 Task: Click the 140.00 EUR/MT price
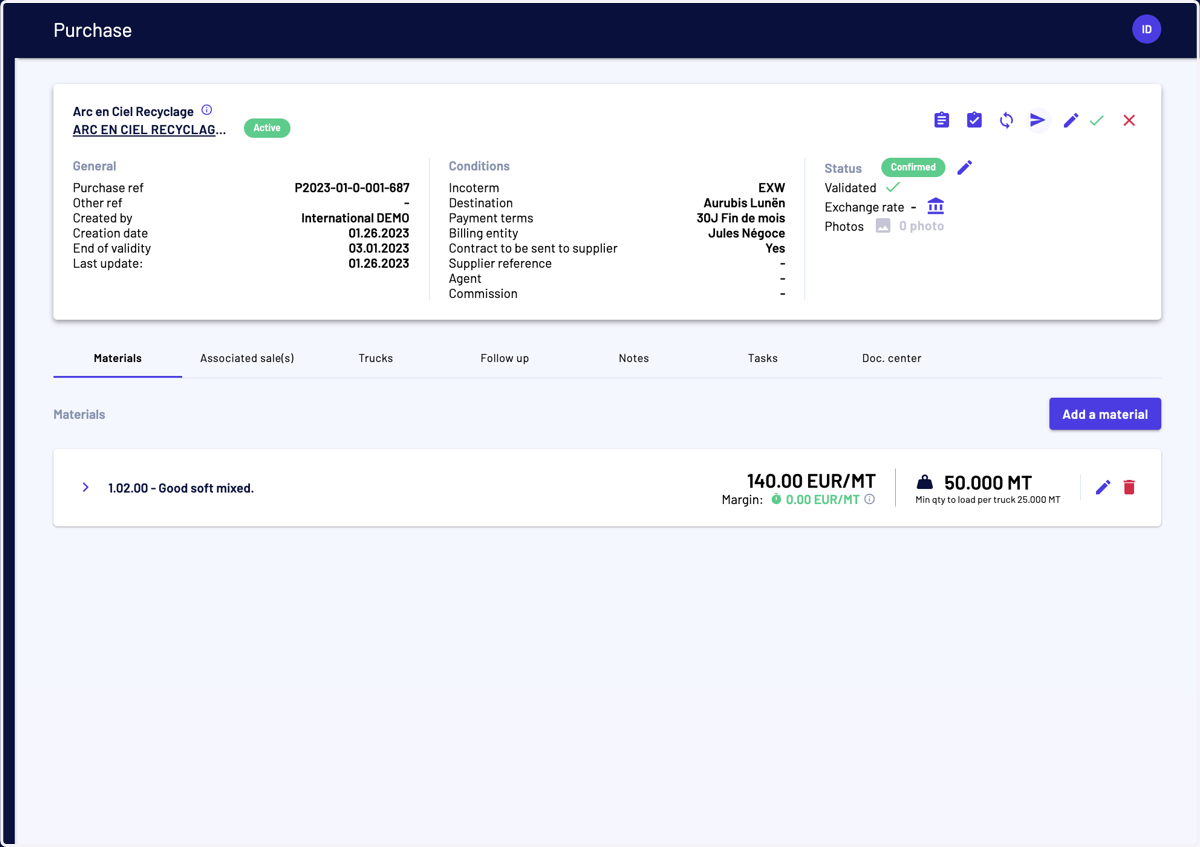pyautogui.click(x=811, y=481)
